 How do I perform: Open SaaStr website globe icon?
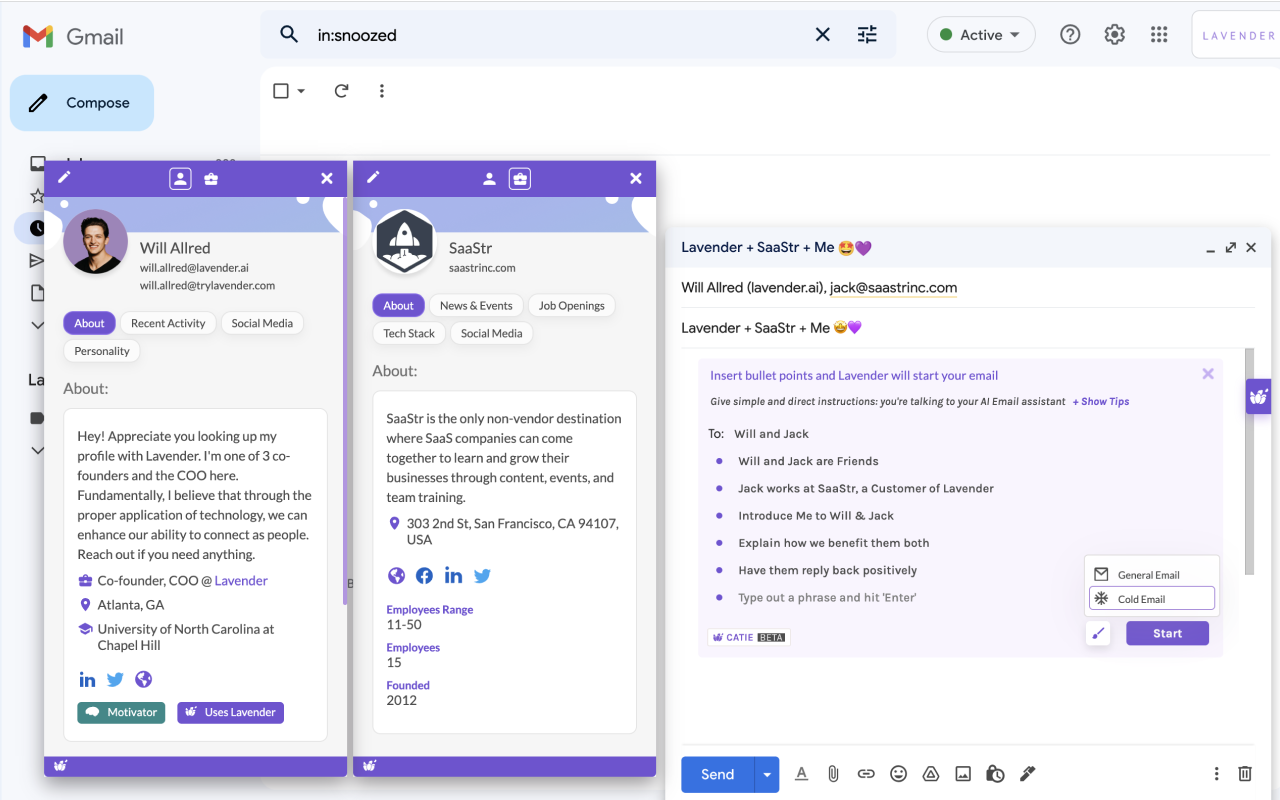(396, 576)
